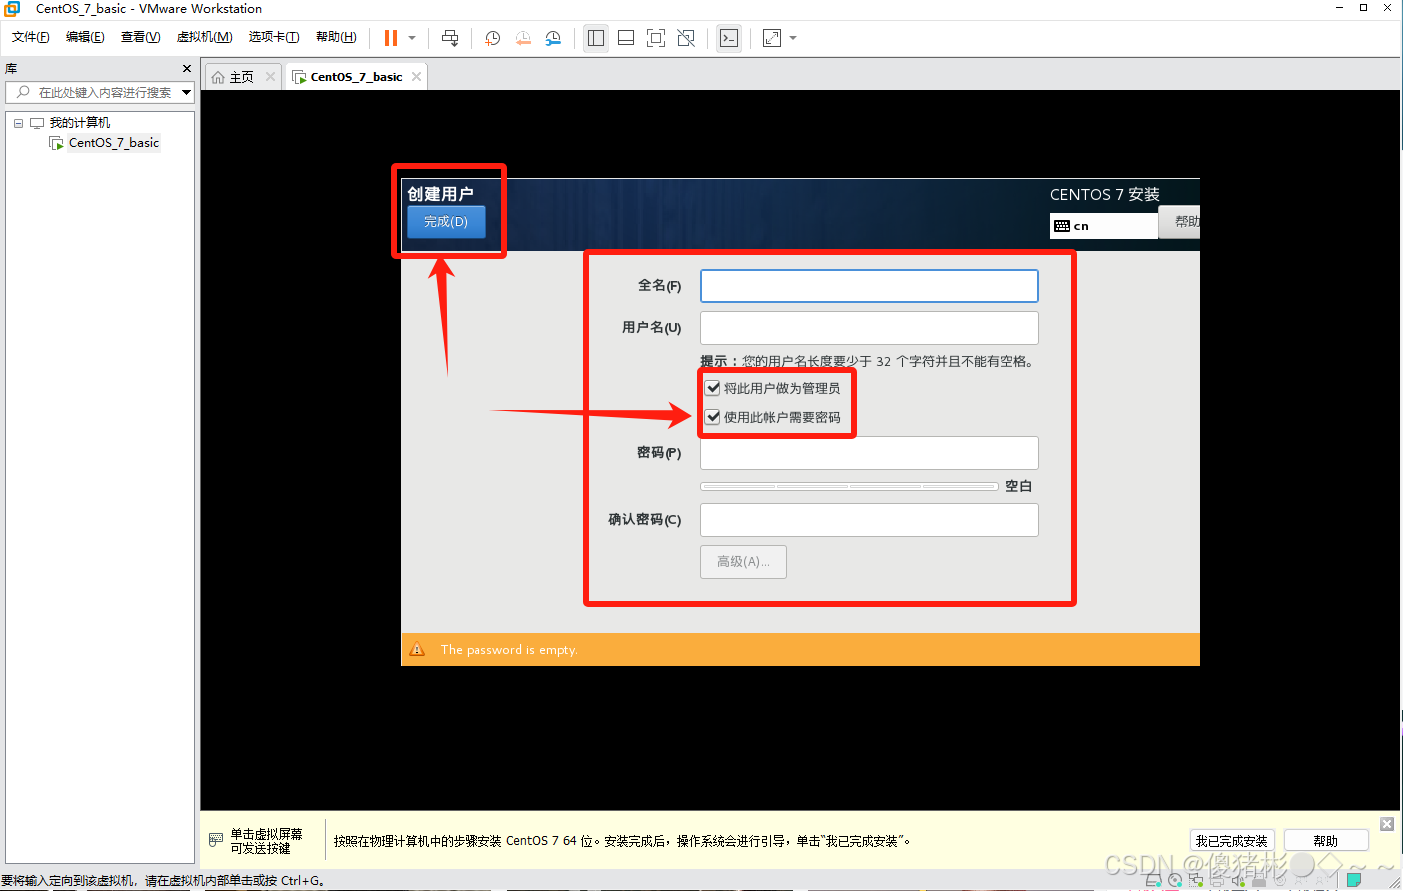
Task: Click the VMware Workstation title bar icon
Action: pos(12,9)
